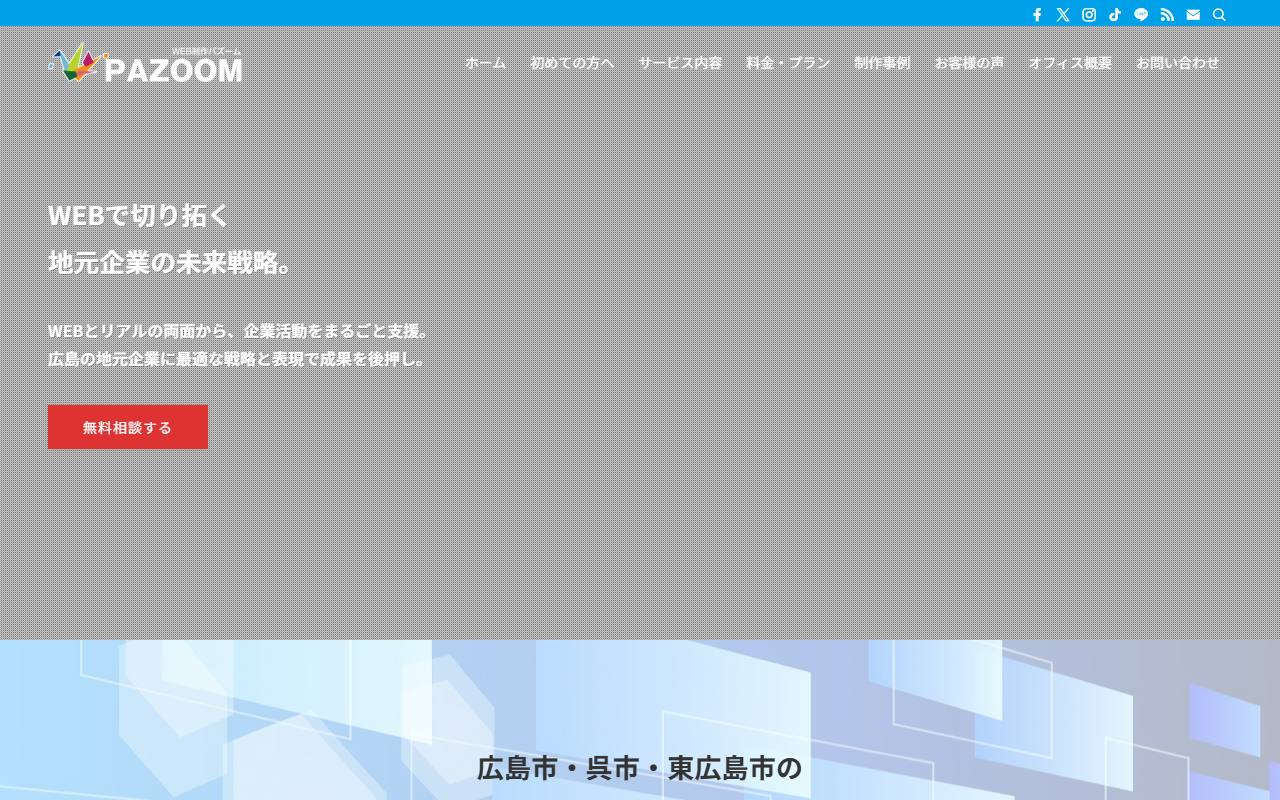Open 初めての方へ menu item
The height and width of the screenshot is (800, 1280).
coord(572,63)
